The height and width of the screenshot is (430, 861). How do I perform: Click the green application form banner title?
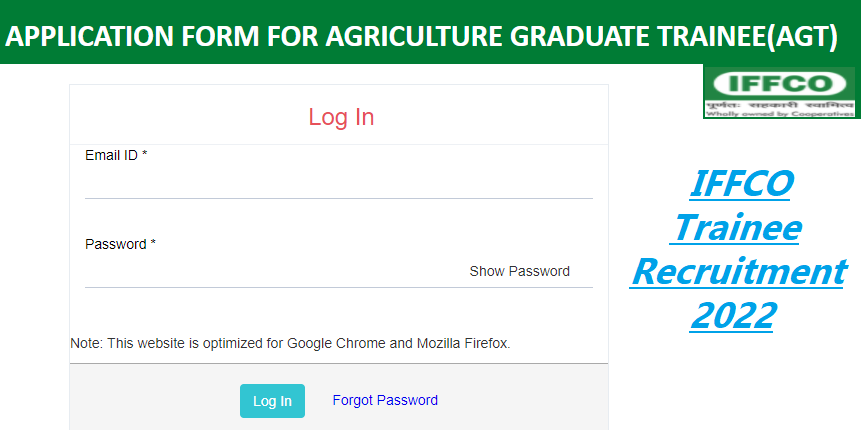point(420,39)
